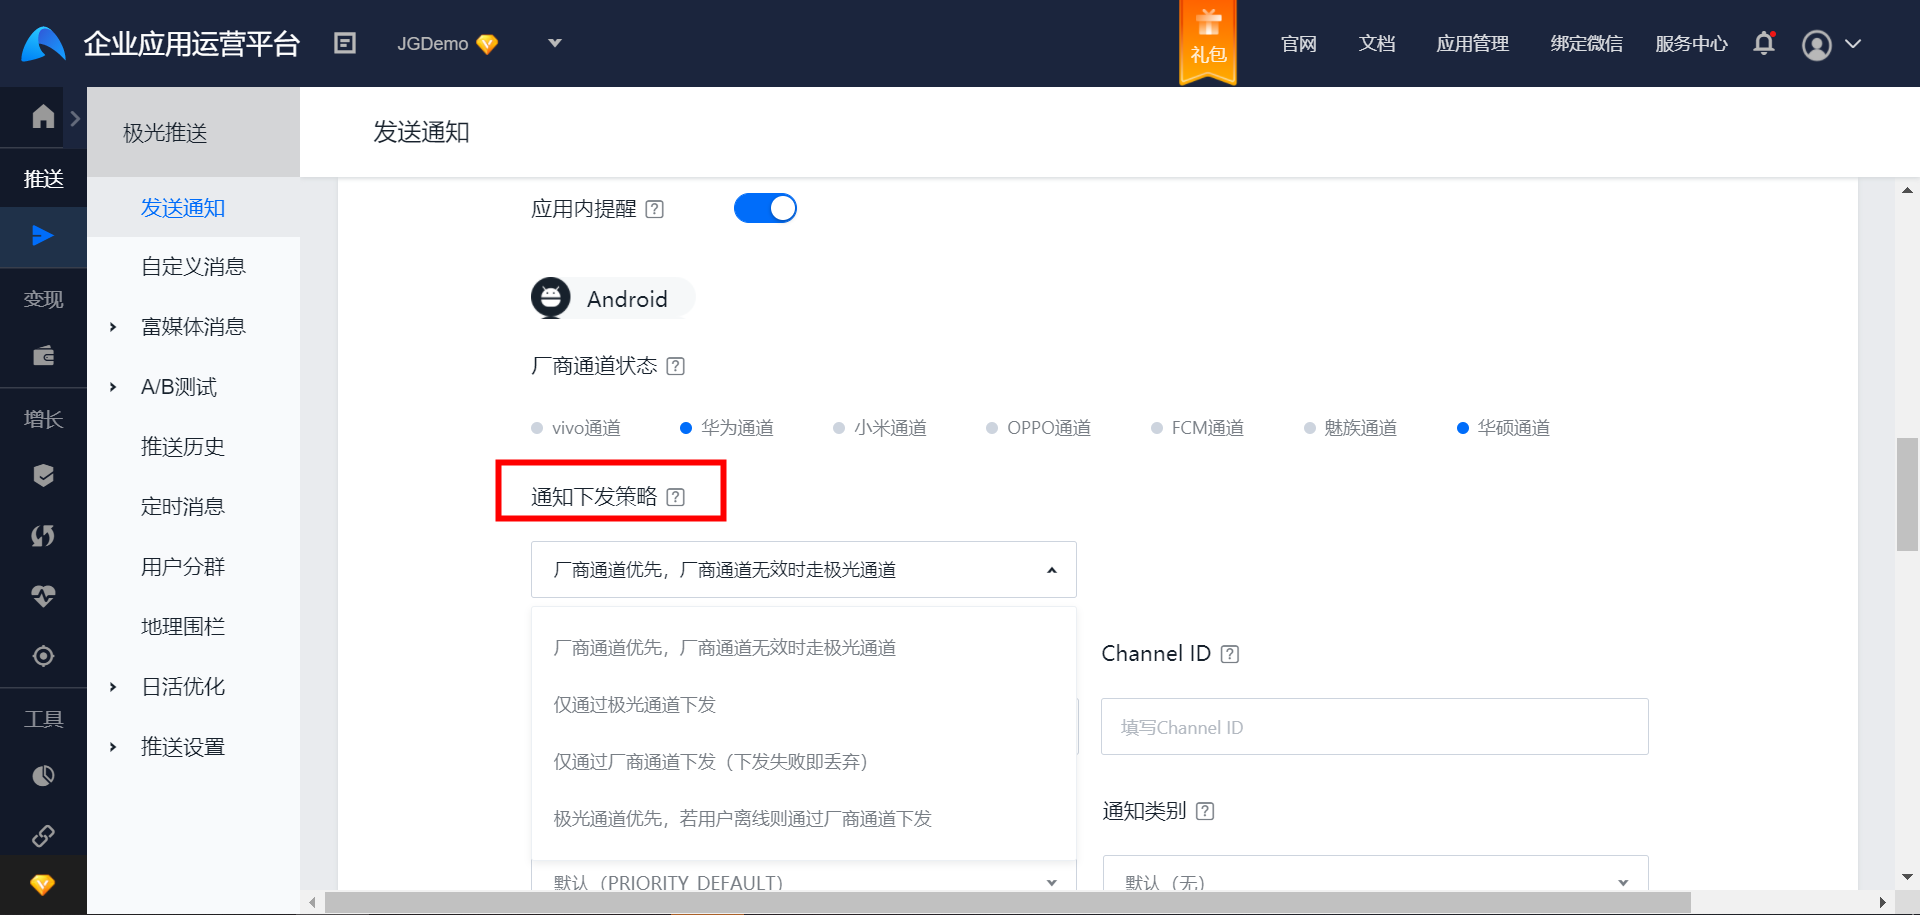Click the JGDemo diamond badge
The height and width of the screenshot is (915, 1920).
[x=487, y=44]
